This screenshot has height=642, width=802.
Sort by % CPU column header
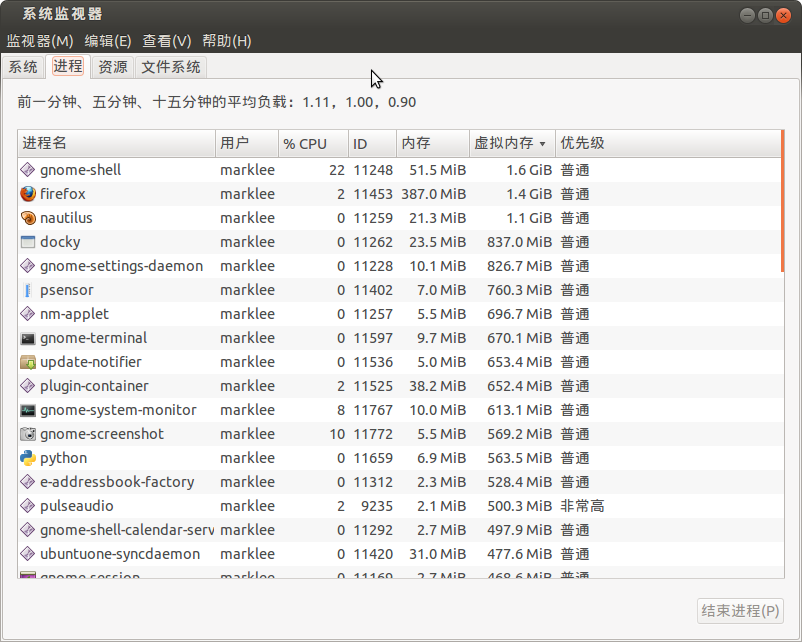[314, 143]
